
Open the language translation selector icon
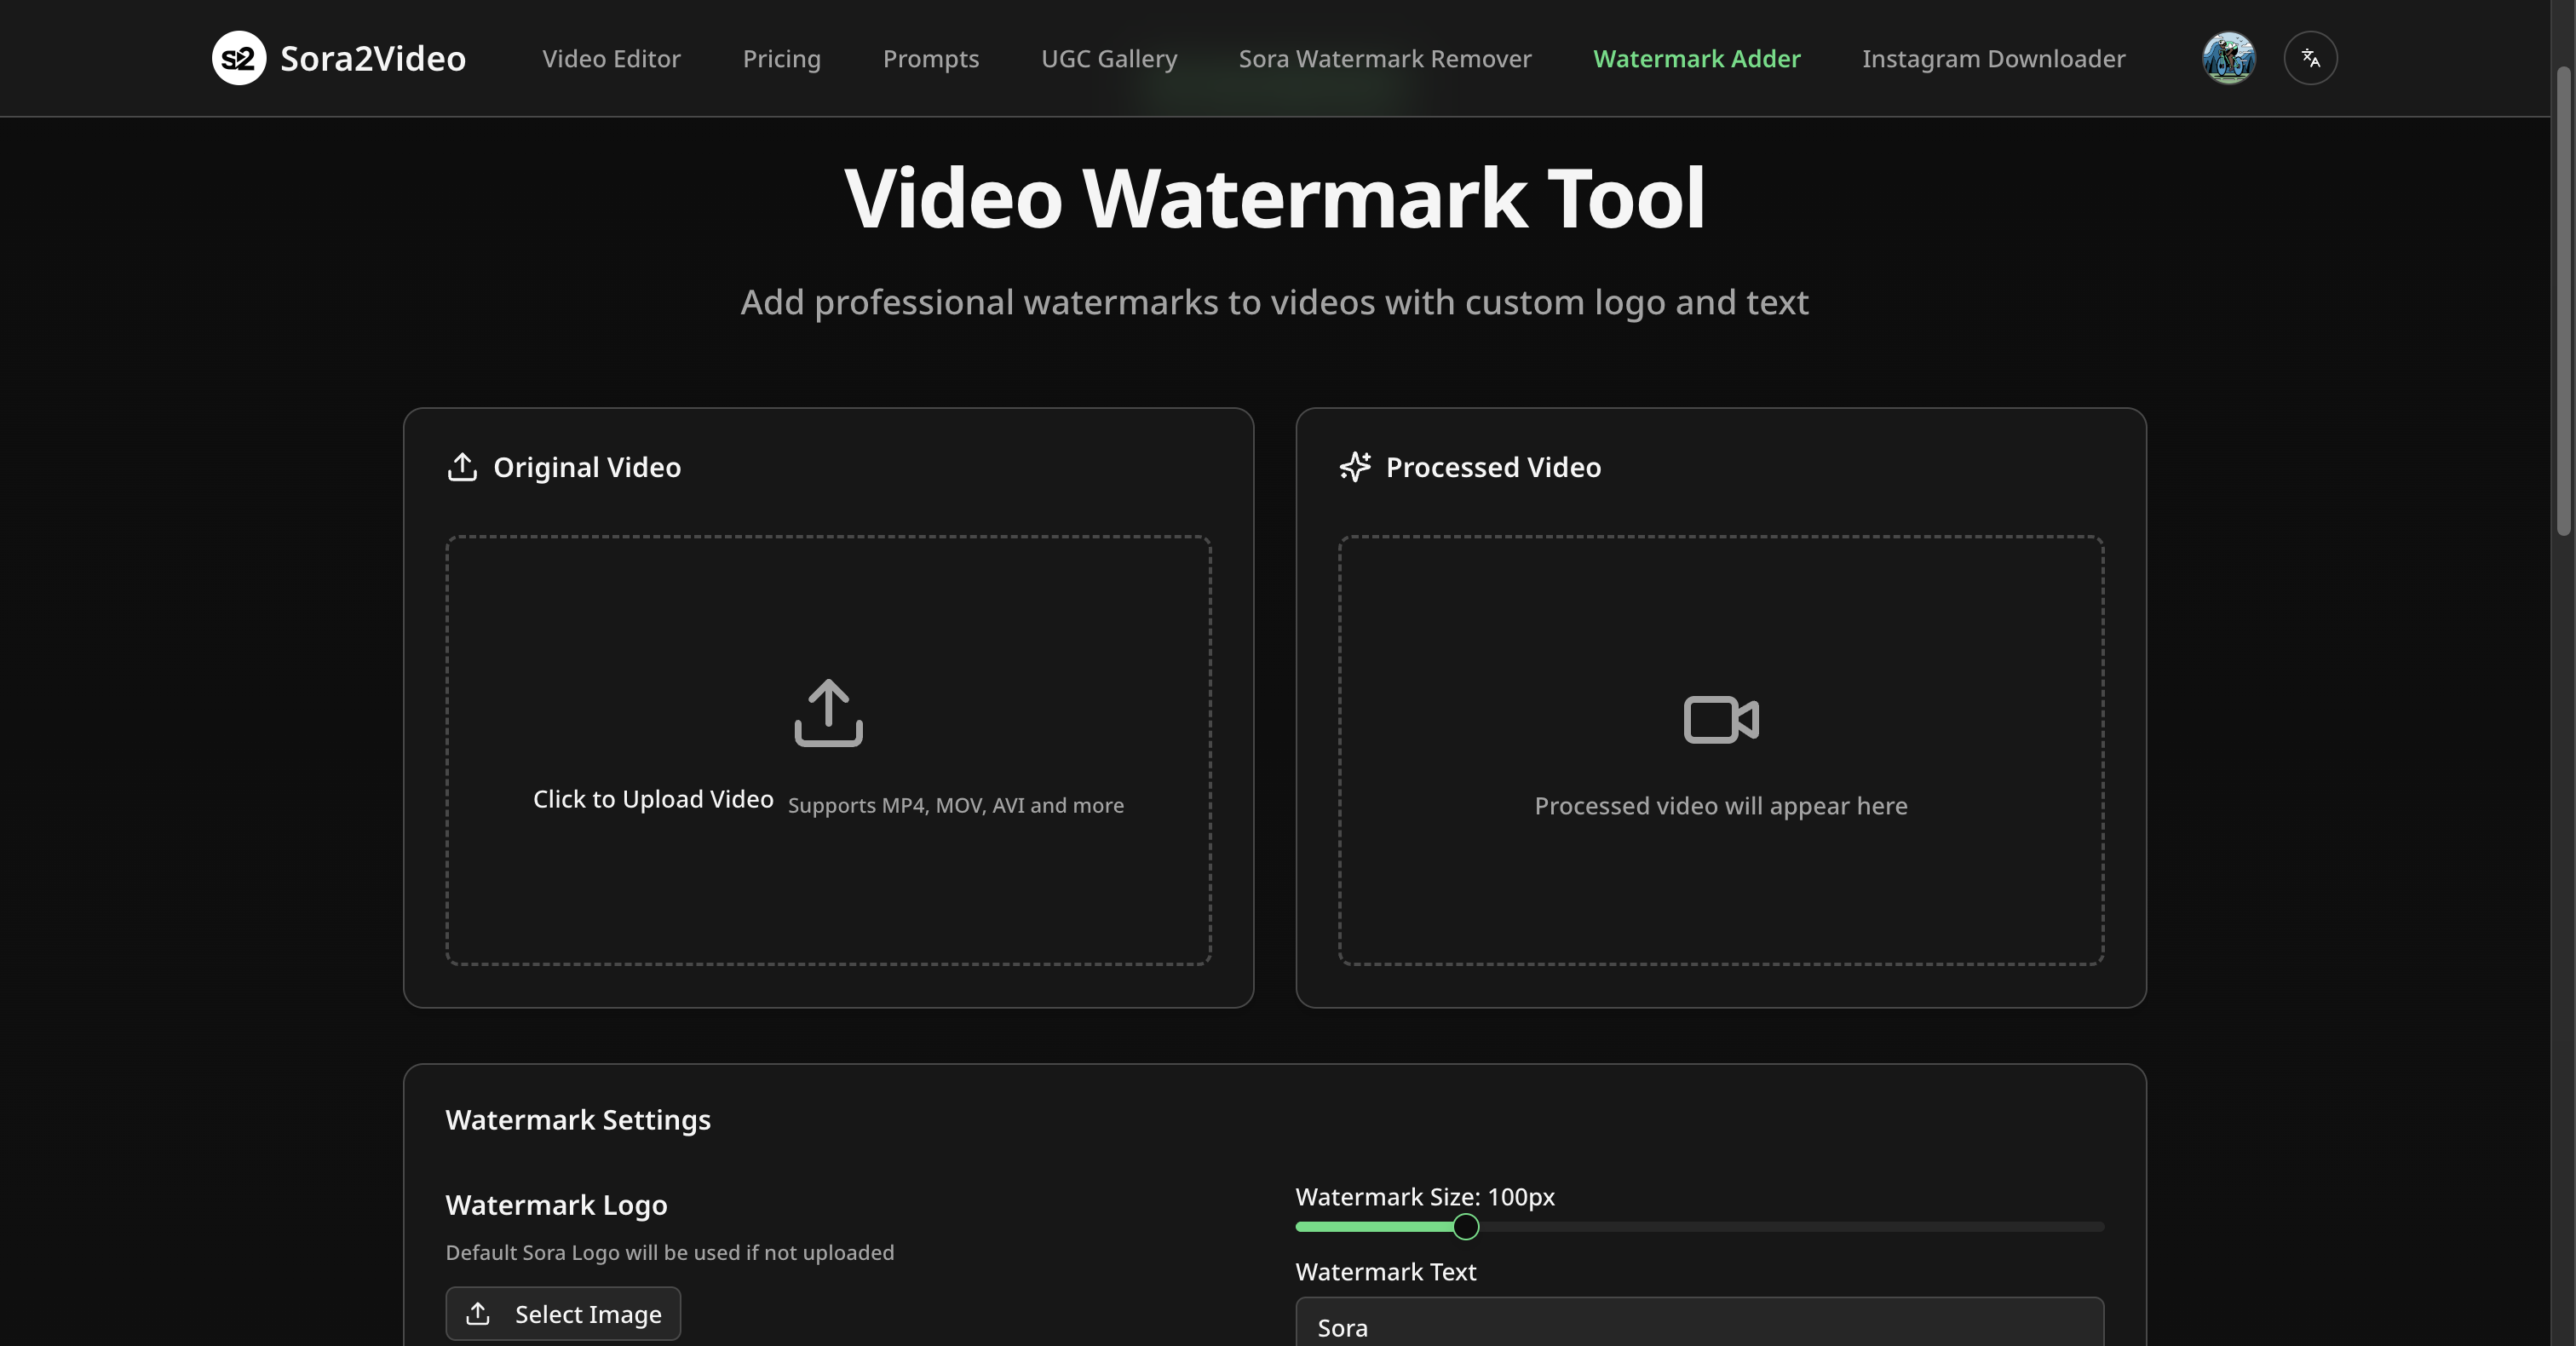2310,58
